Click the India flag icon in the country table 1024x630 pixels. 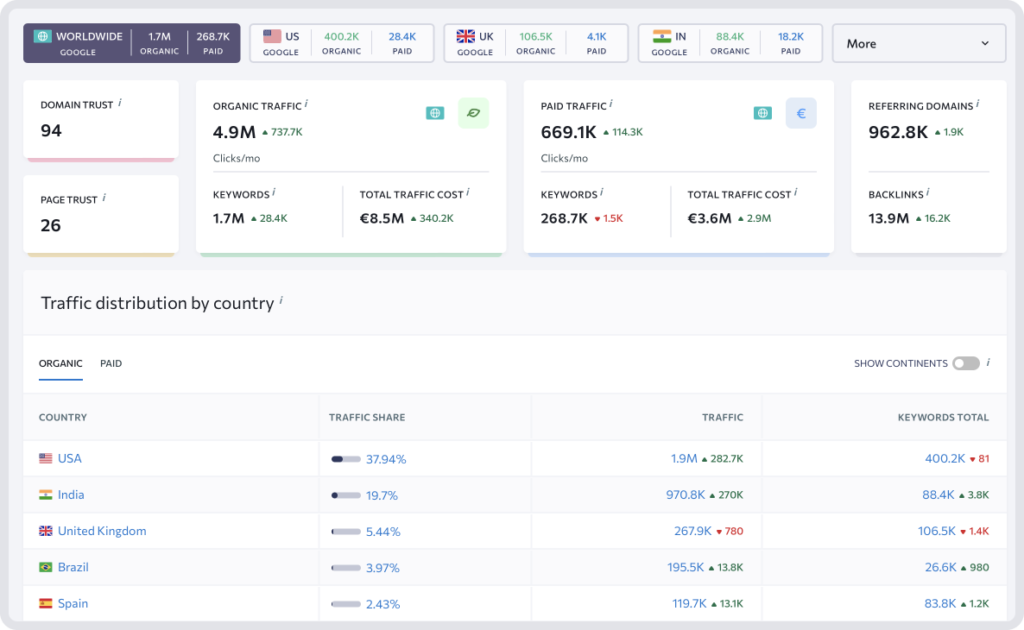point(44,494)
